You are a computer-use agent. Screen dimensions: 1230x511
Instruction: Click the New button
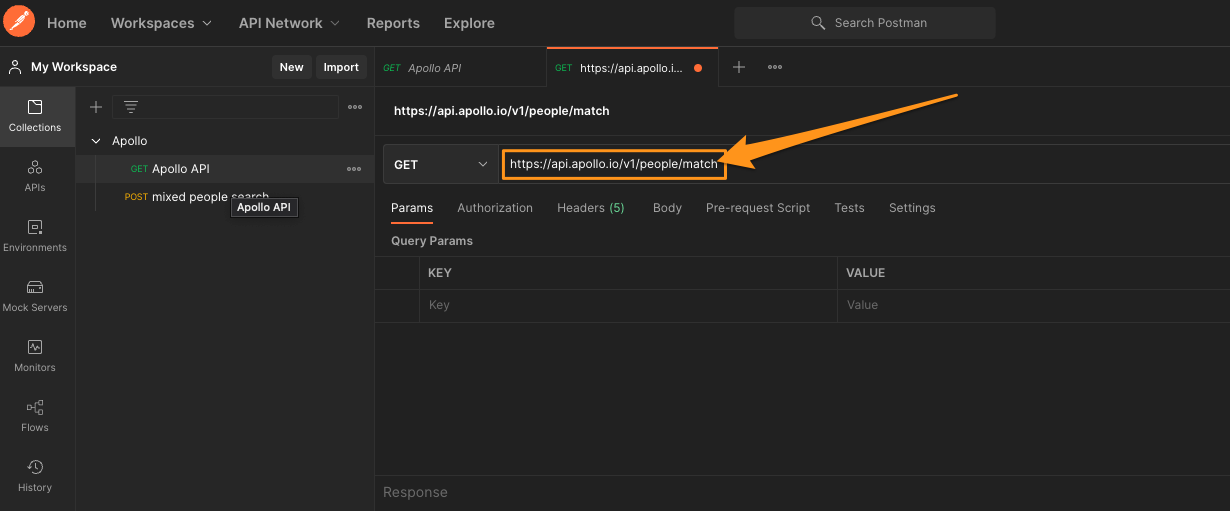(291, 67)
